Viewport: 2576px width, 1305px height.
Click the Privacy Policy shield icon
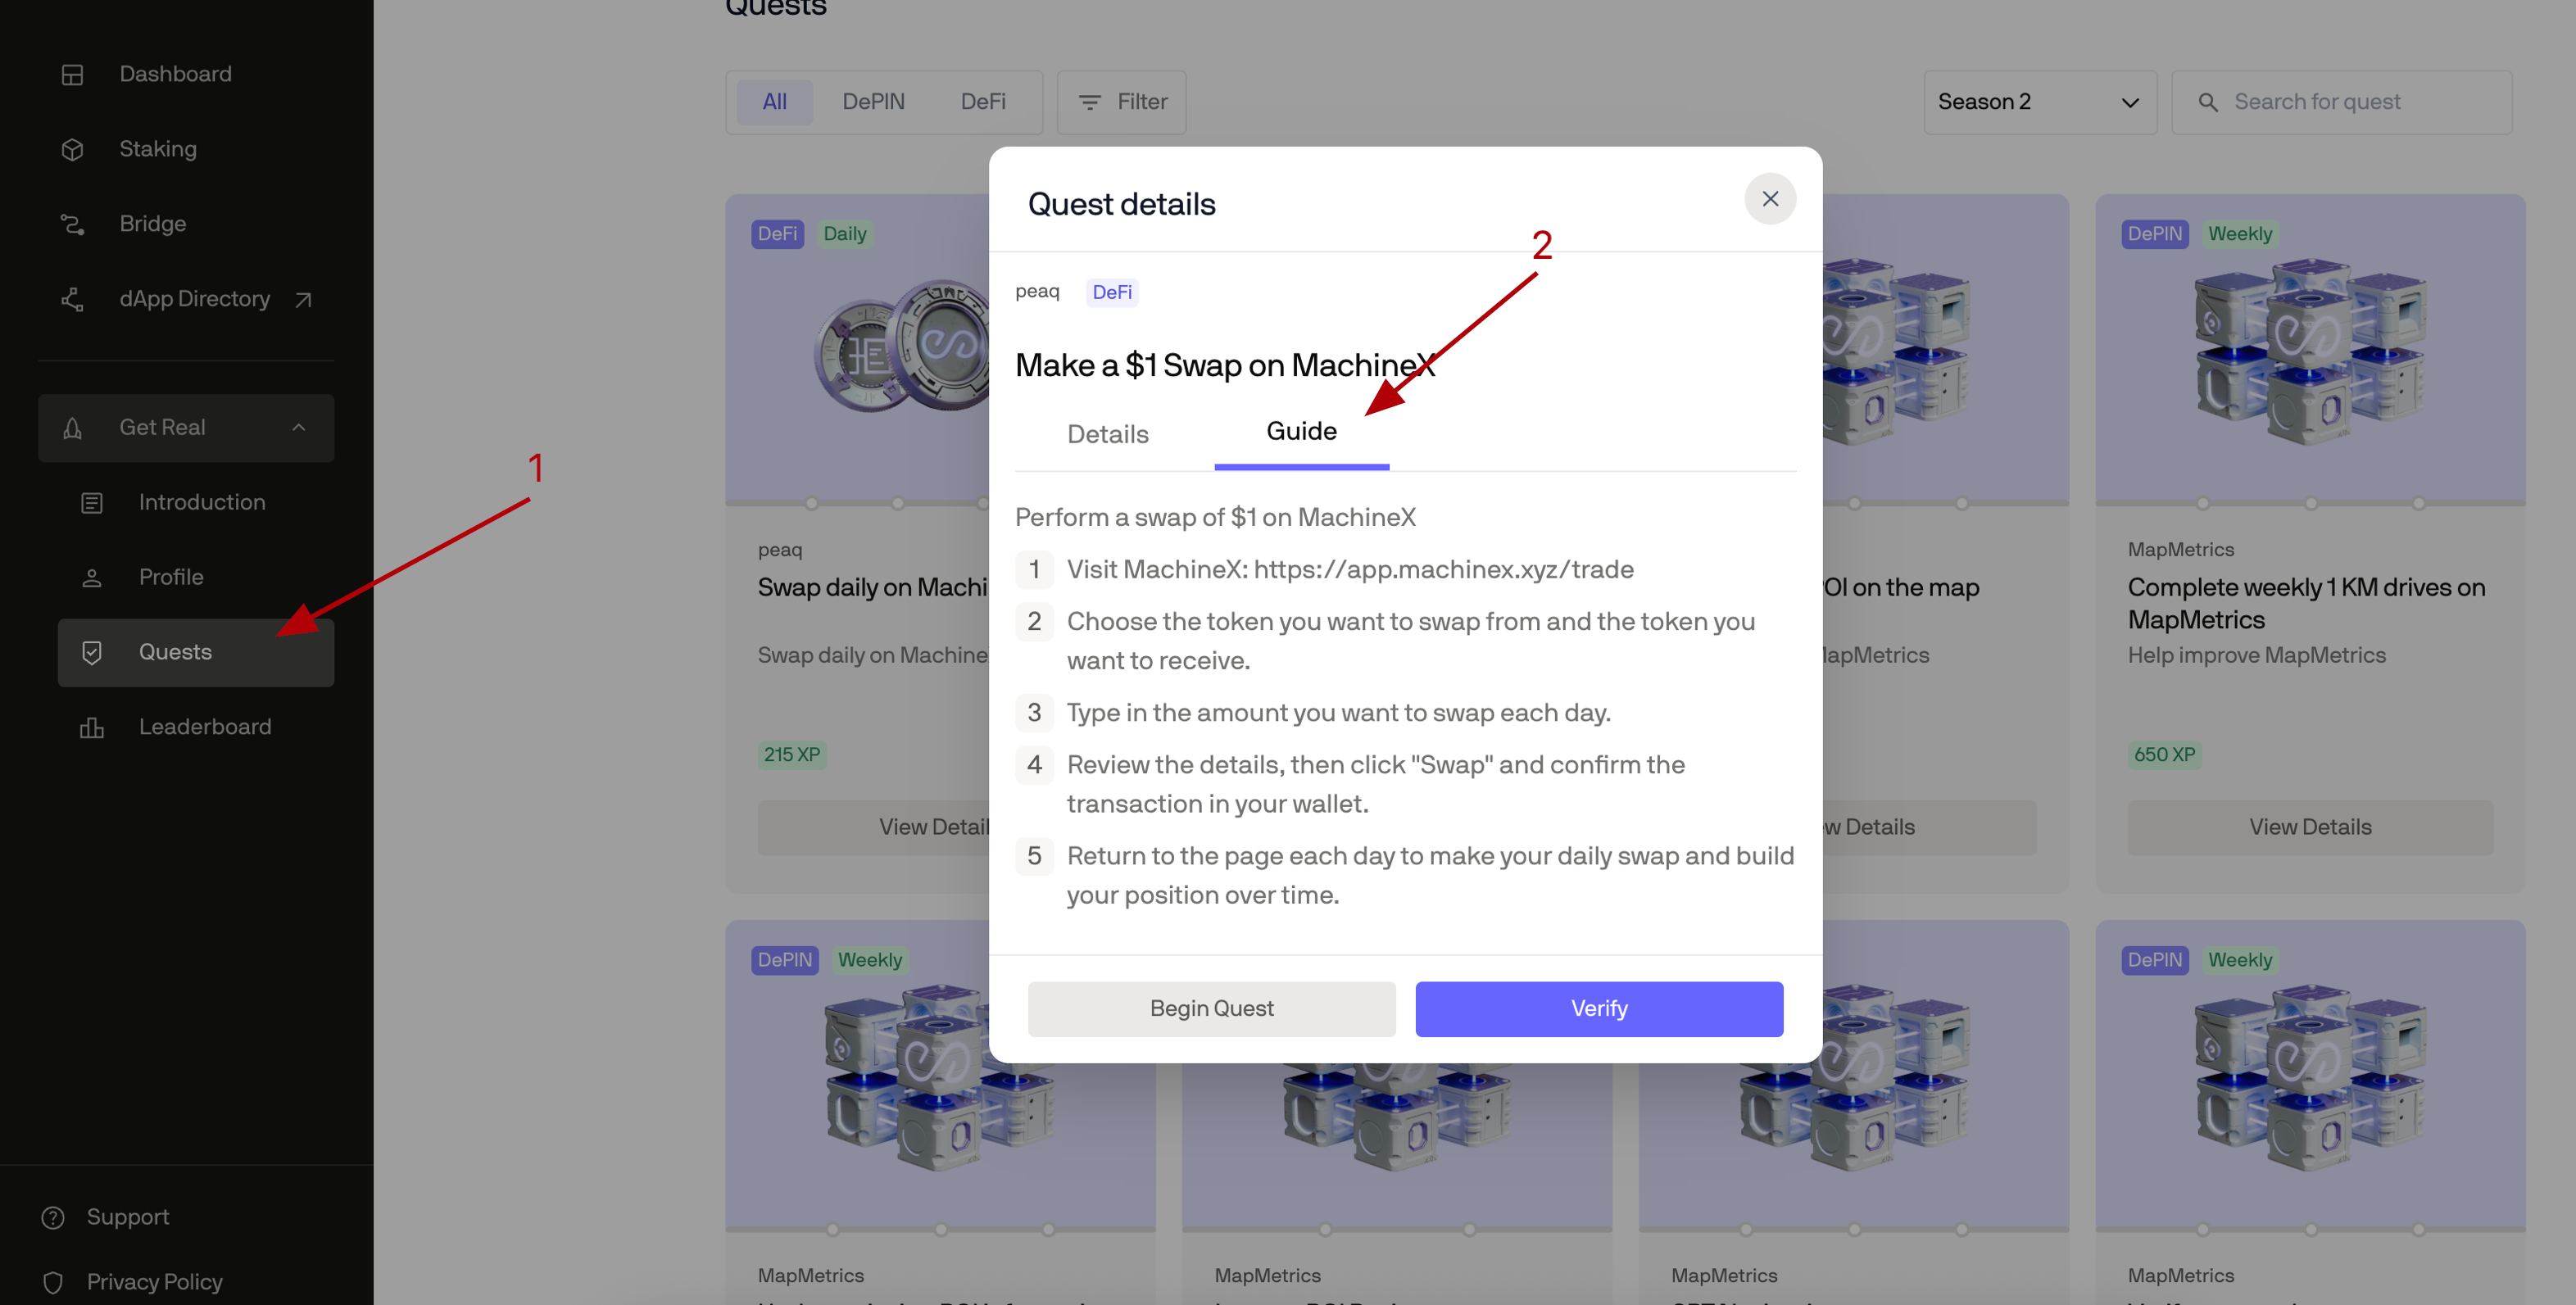coord(53,1282)
